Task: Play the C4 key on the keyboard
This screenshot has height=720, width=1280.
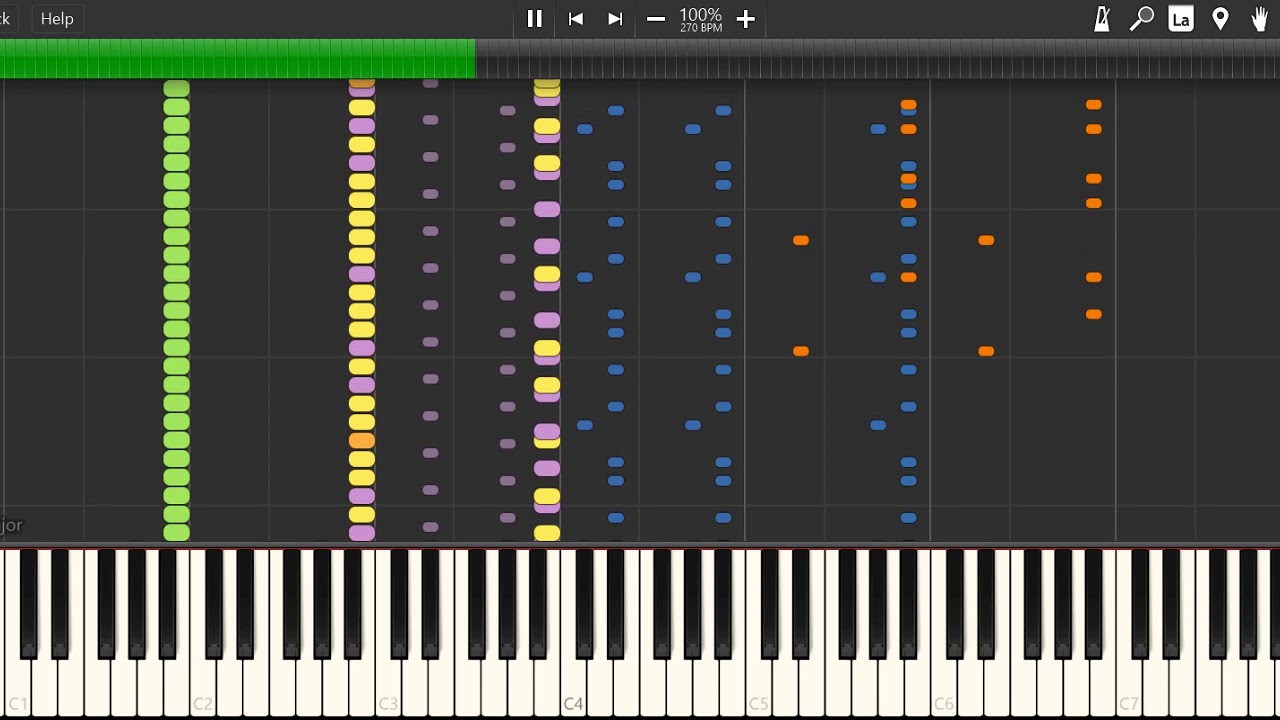Action: coord(573,690)
